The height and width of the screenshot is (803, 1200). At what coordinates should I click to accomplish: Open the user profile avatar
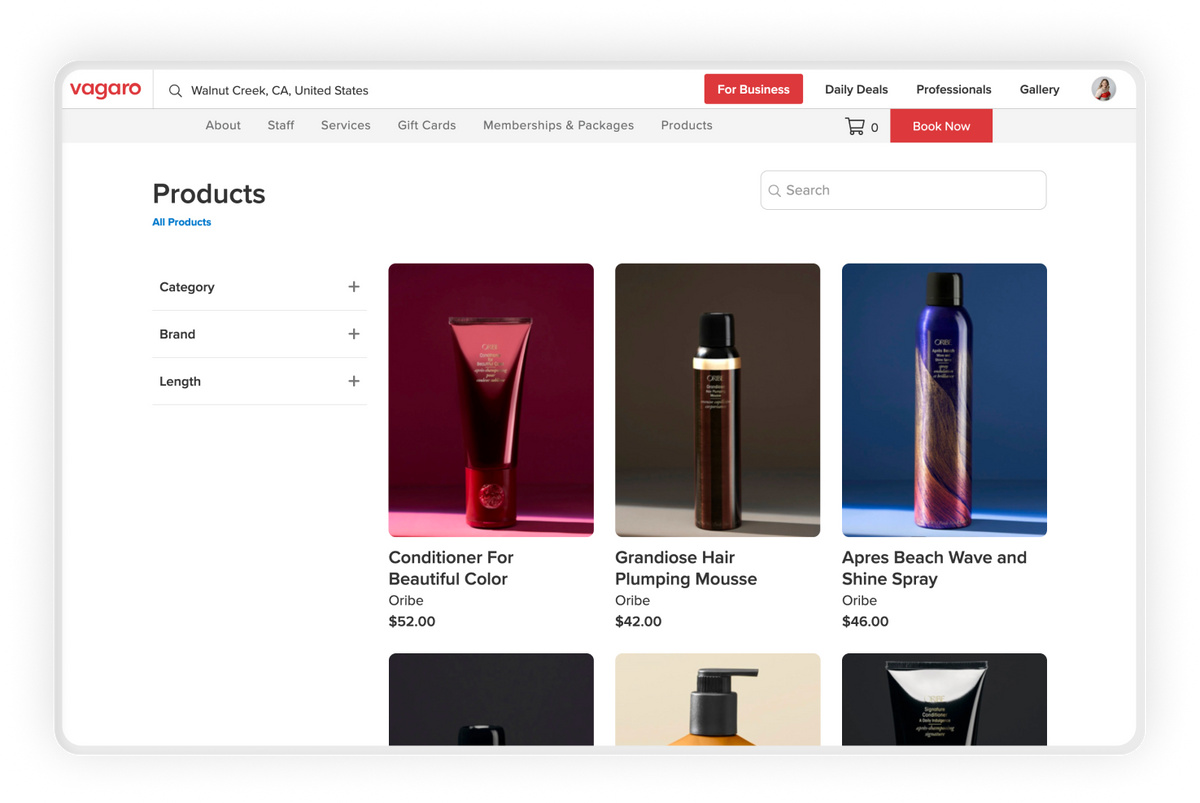1103,89
